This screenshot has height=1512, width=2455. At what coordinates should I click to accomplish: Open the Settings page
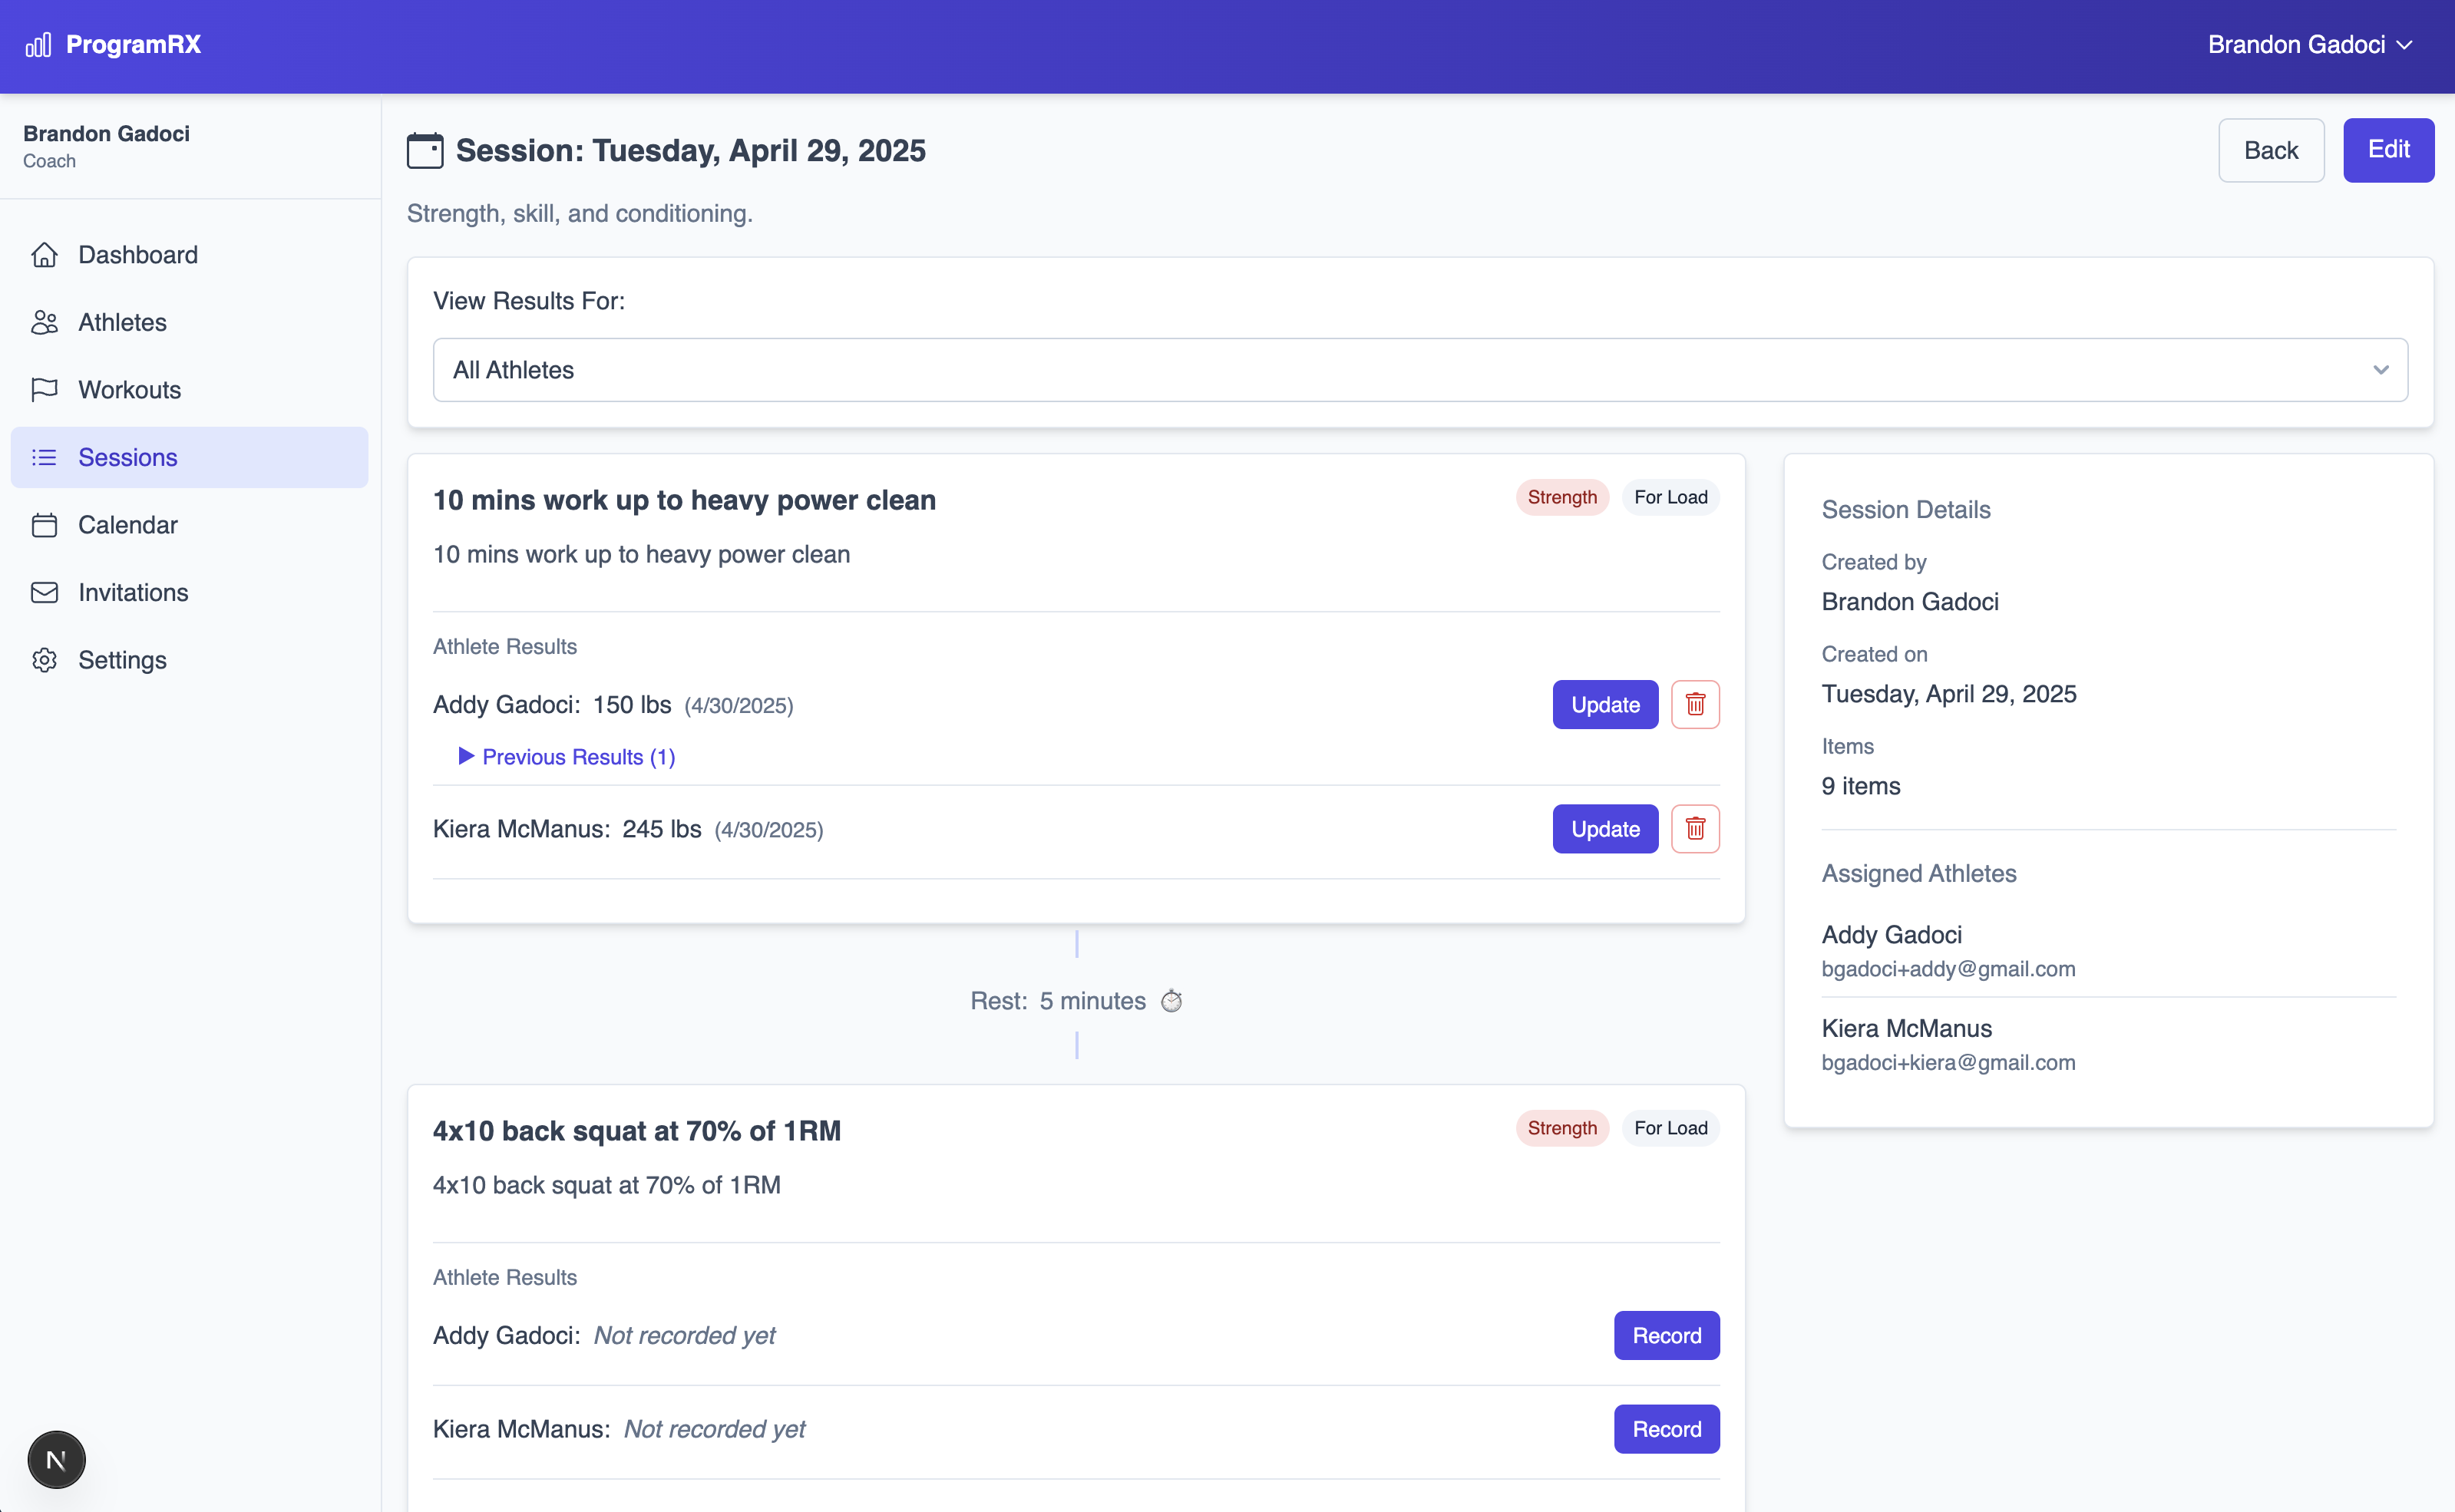point(189,660)
